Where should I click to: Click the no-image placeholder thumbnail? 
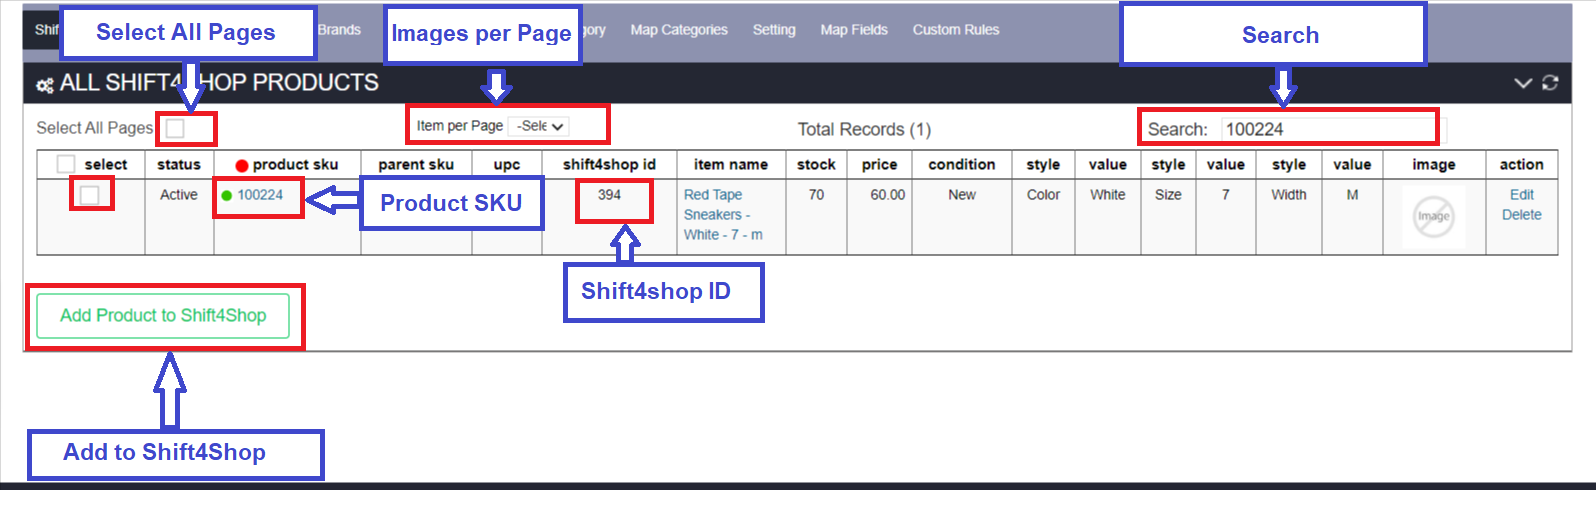[x=1433, y=216]
